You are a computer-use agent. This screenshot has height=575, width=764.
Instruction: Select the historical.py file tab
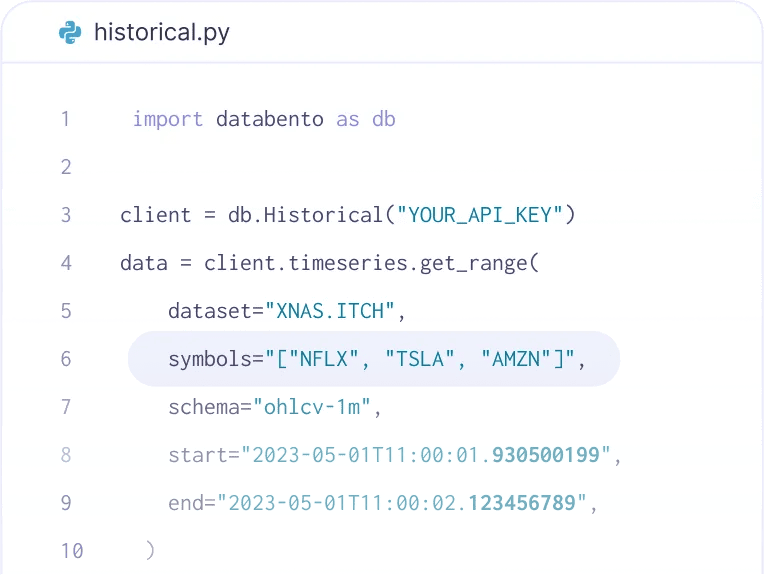tap(144, 33)
